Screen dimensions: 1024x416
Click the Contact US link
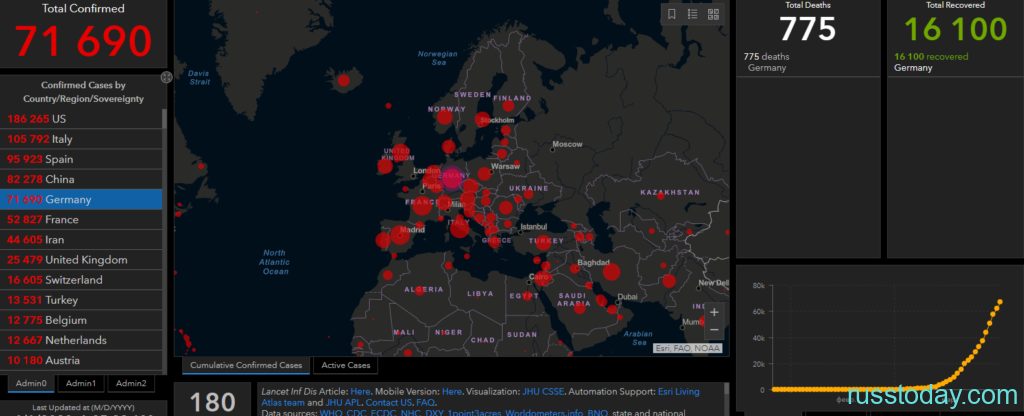pos(389,403)
